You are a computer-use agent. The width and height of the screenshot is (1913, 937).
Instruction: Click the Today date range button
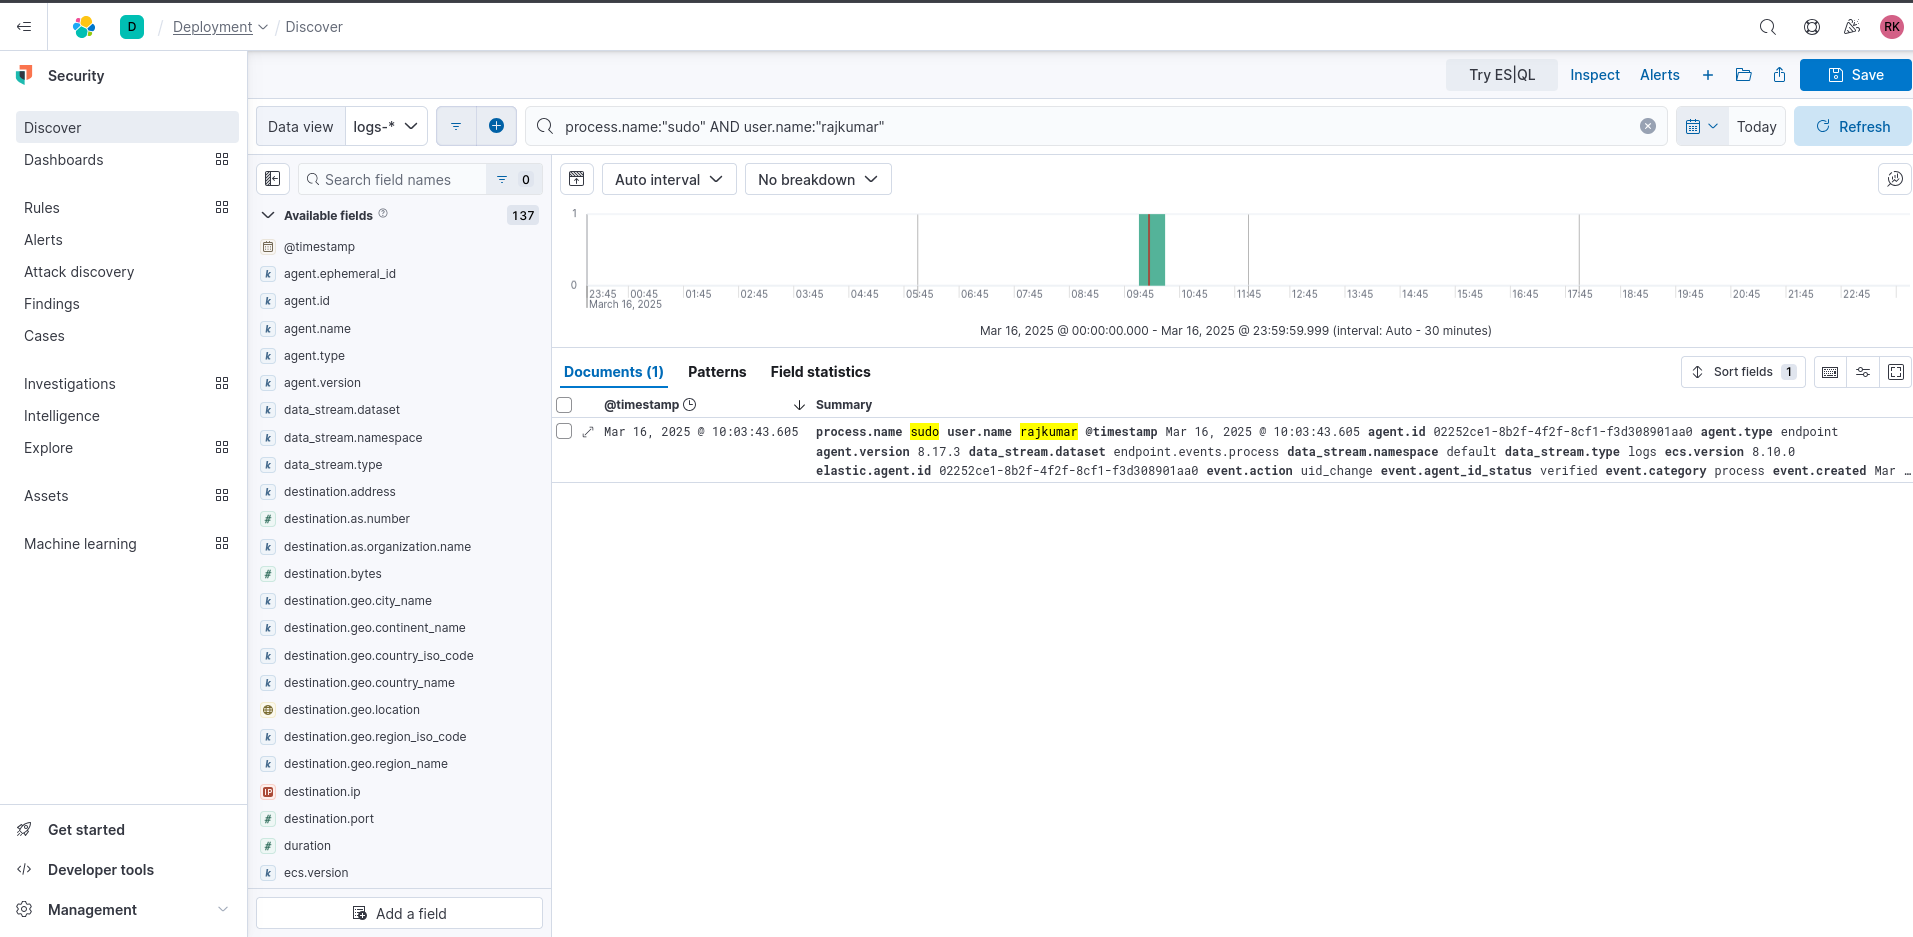(1756, 126)
